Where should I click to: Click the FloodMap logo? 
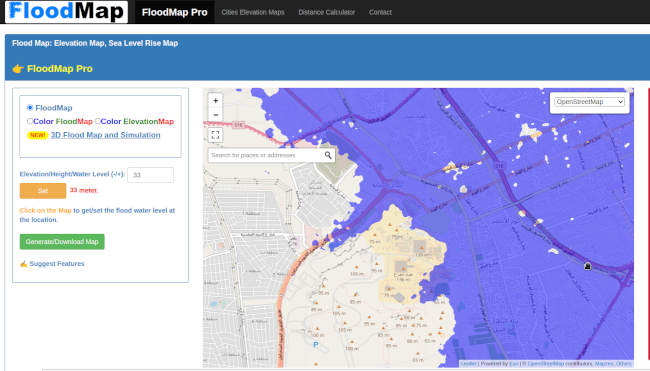click(x=66, y=11)
